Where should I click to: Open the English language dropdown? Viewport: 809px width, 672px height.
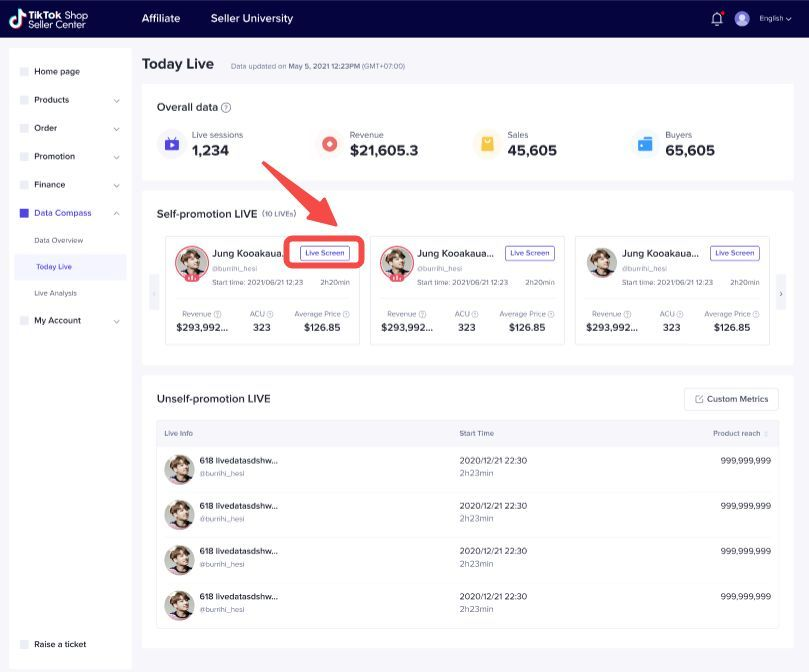pyautogui.click(x=775, y=18)
